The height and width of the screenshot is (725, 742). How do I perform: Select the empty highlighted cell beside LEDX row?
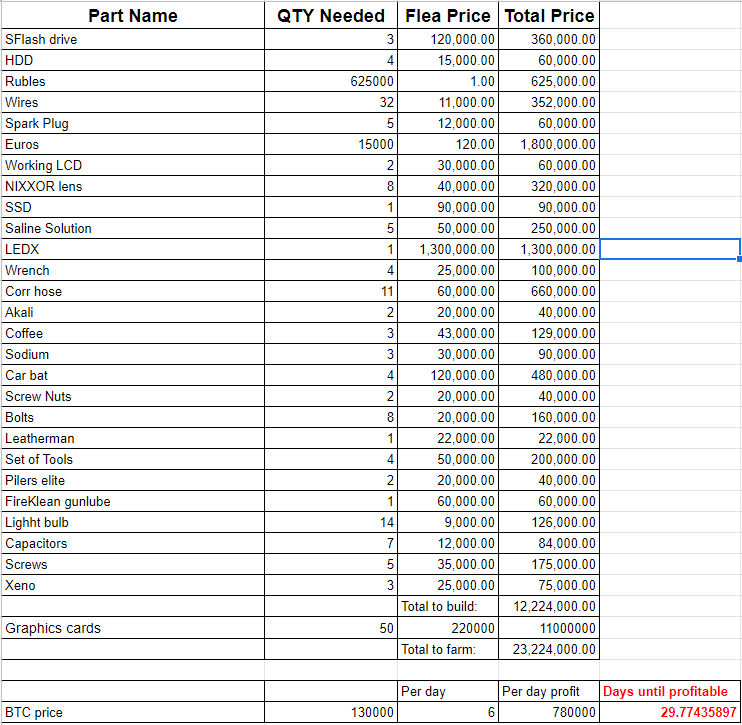(x=670, y=249)
